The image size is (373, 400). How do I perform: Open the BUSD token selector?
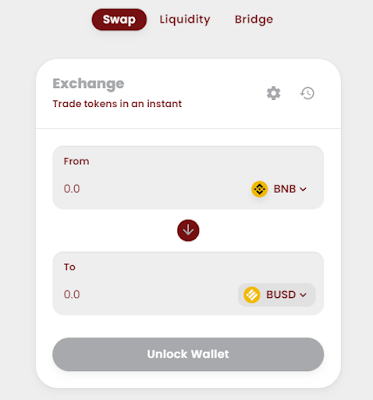[277, 295]
